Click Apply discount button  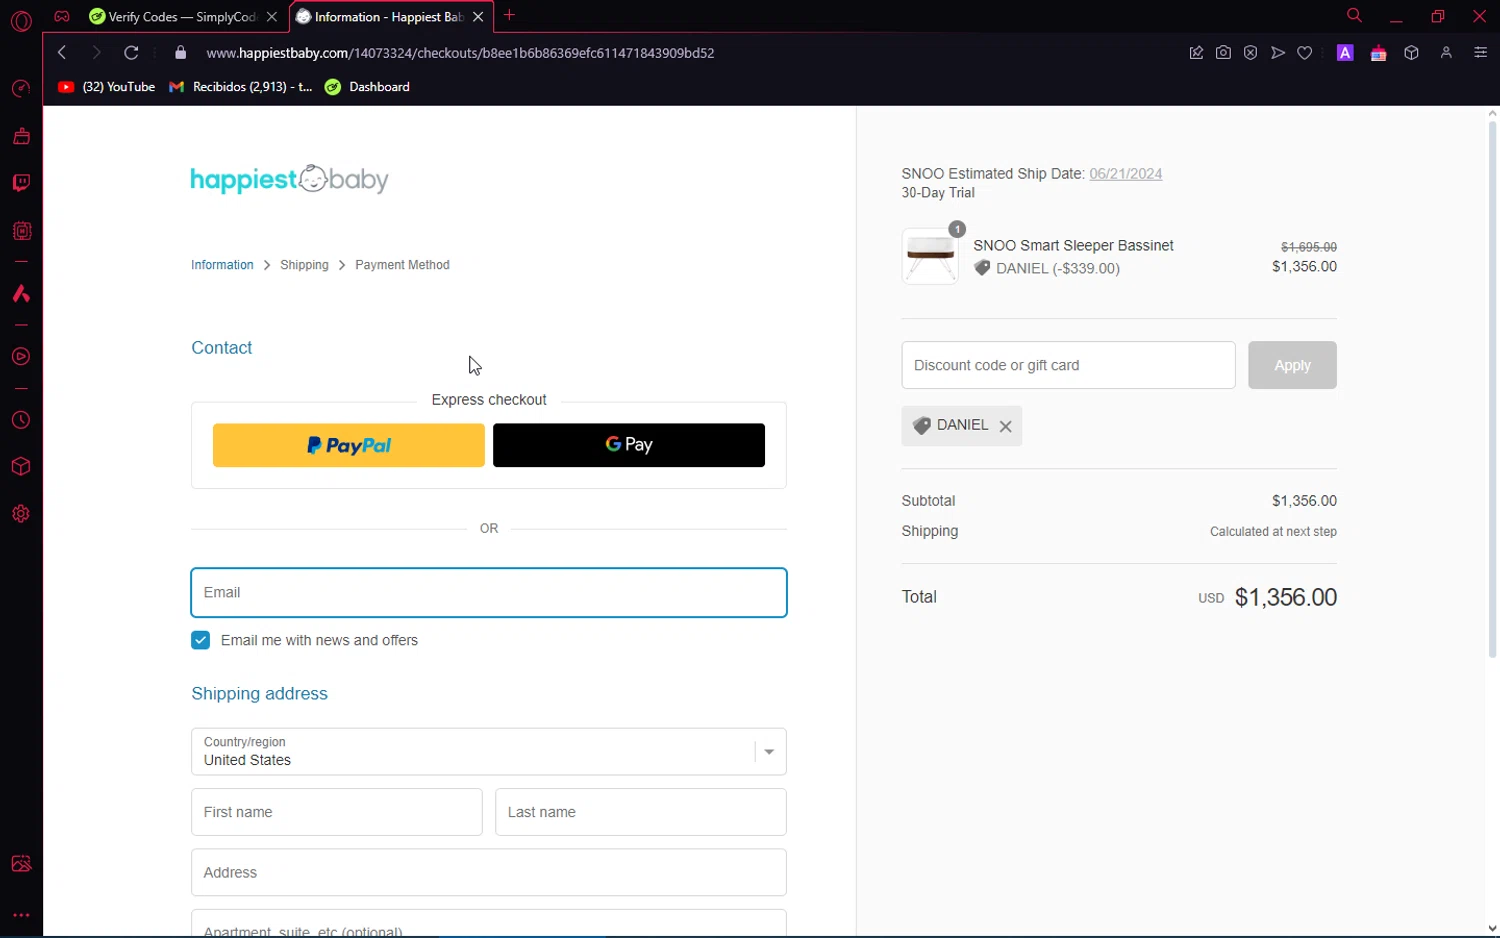coord(1292,365)
